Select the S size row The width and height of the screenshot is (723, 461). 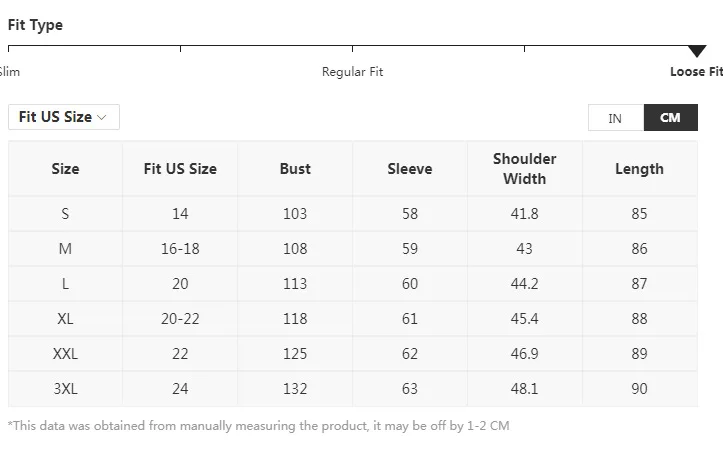coord(65,214)
